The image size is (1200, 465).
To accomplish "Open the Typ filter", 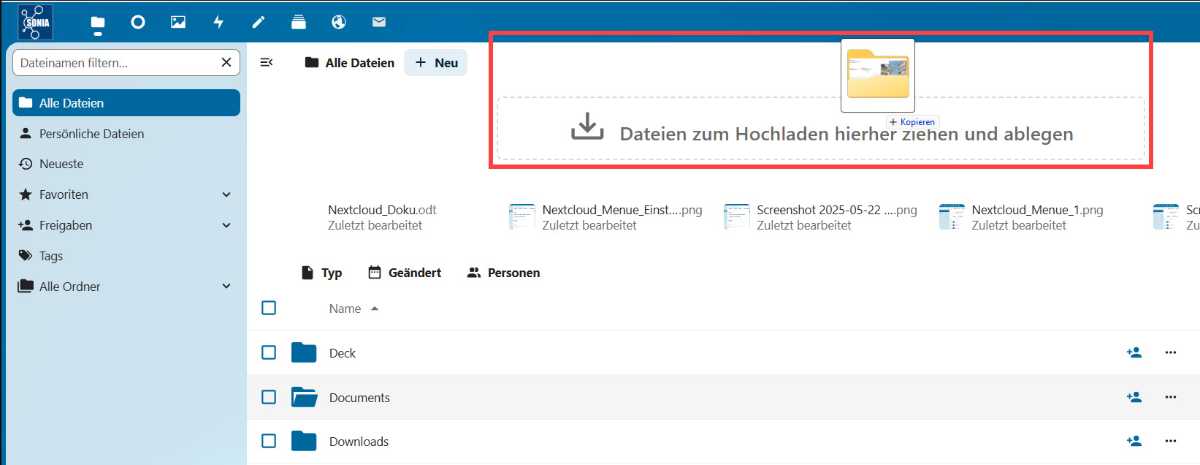I will [x=322, y=273].
